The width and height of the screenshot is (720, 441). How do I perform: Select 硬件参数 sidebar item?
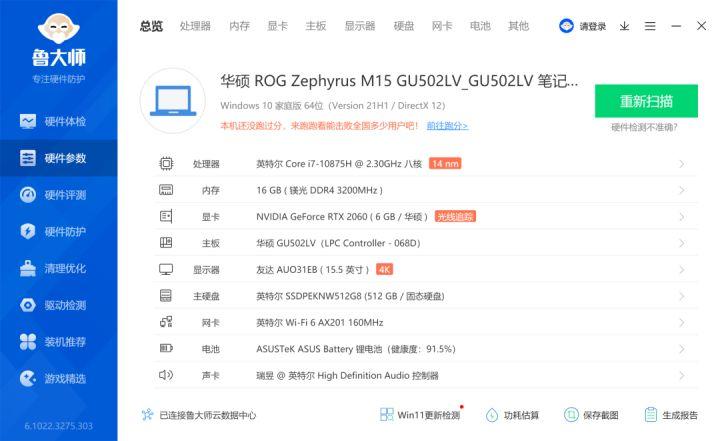click(58, 158)
